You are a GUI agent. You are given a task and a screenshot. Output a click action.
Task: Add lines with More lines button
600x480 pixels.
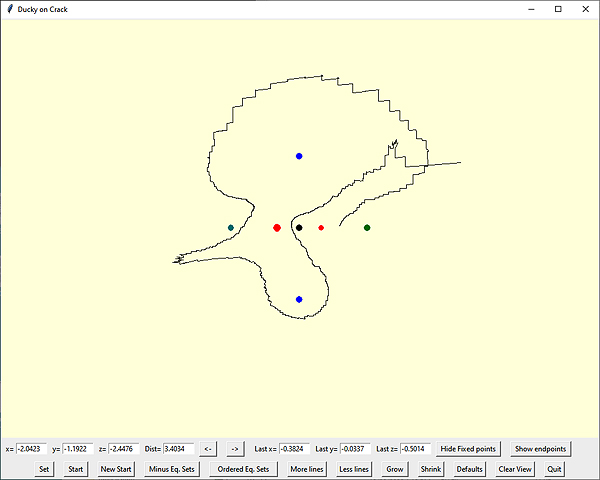[307, 469]
